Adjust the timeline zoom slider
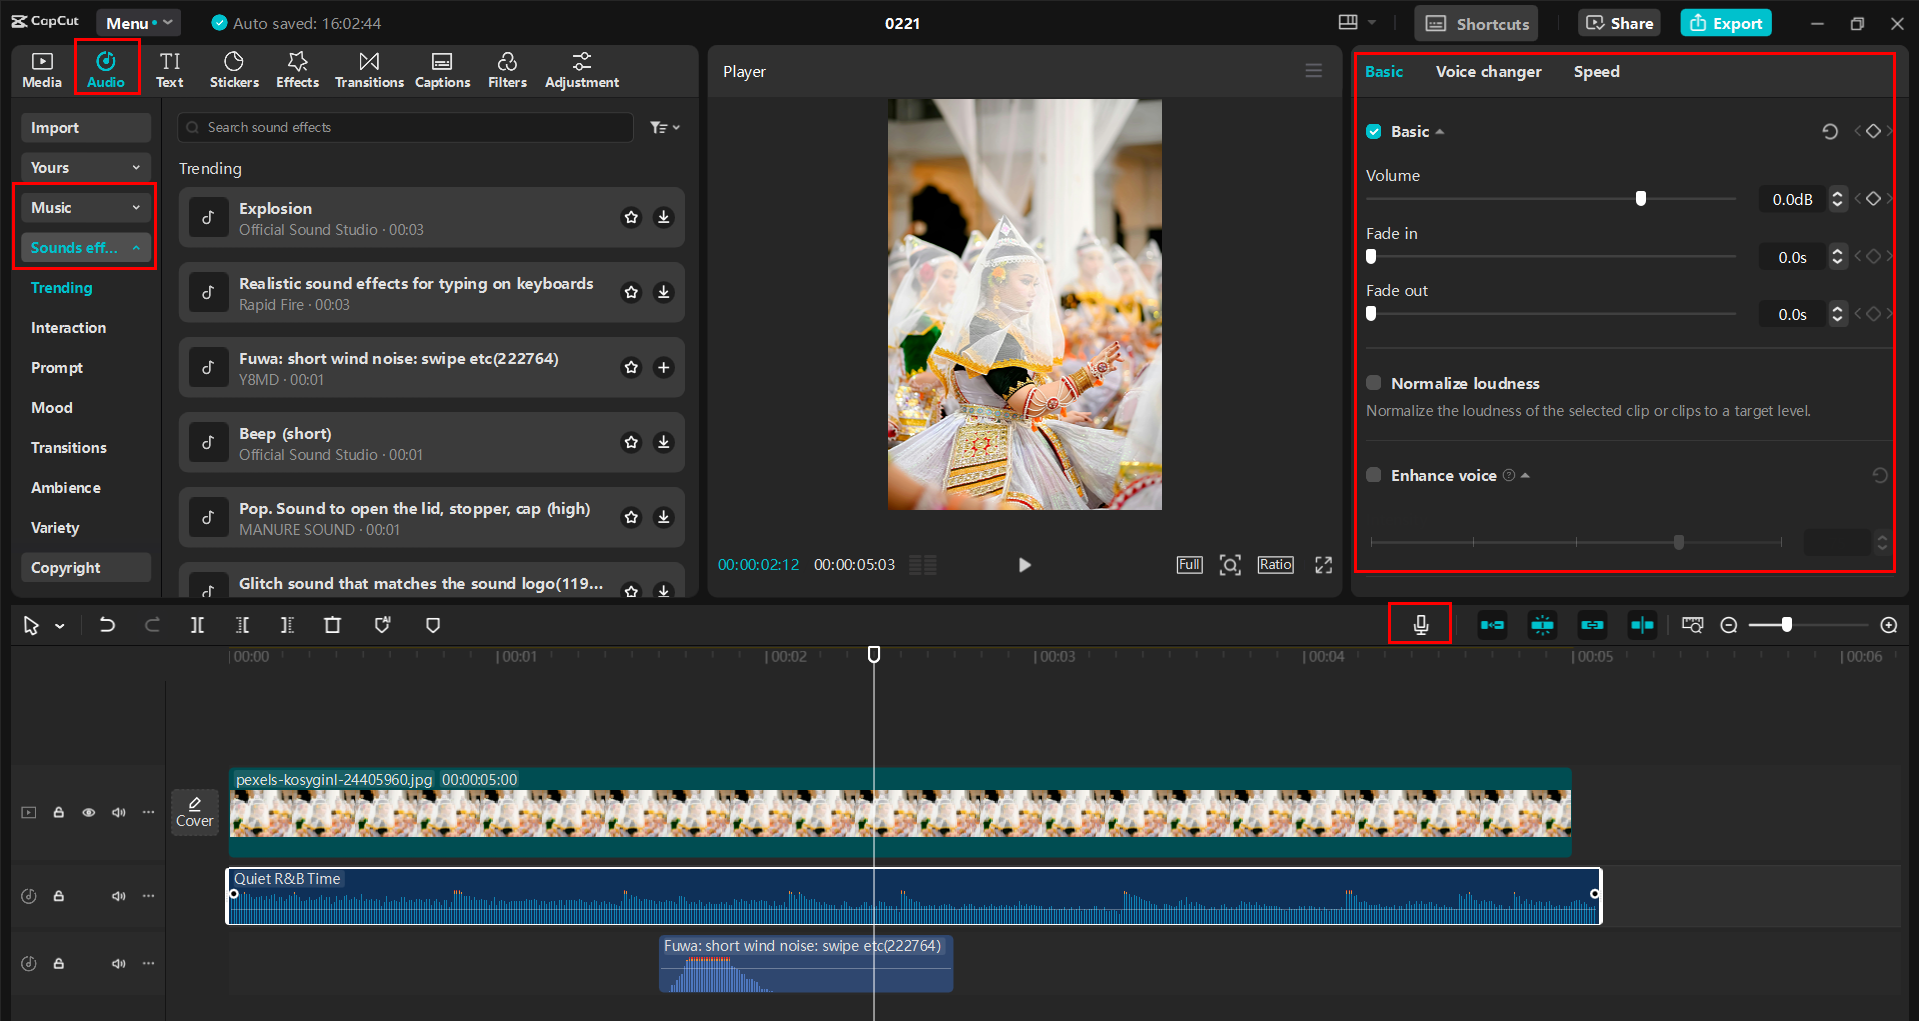 [1786, 624]
